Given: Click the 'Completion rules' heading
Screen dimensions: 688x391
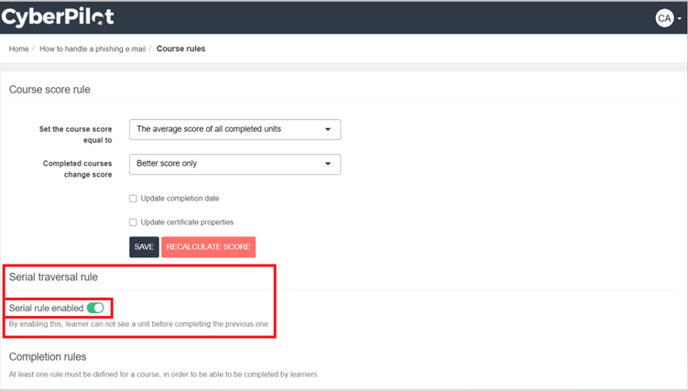Looking at the screenshot, I should 47,357.
